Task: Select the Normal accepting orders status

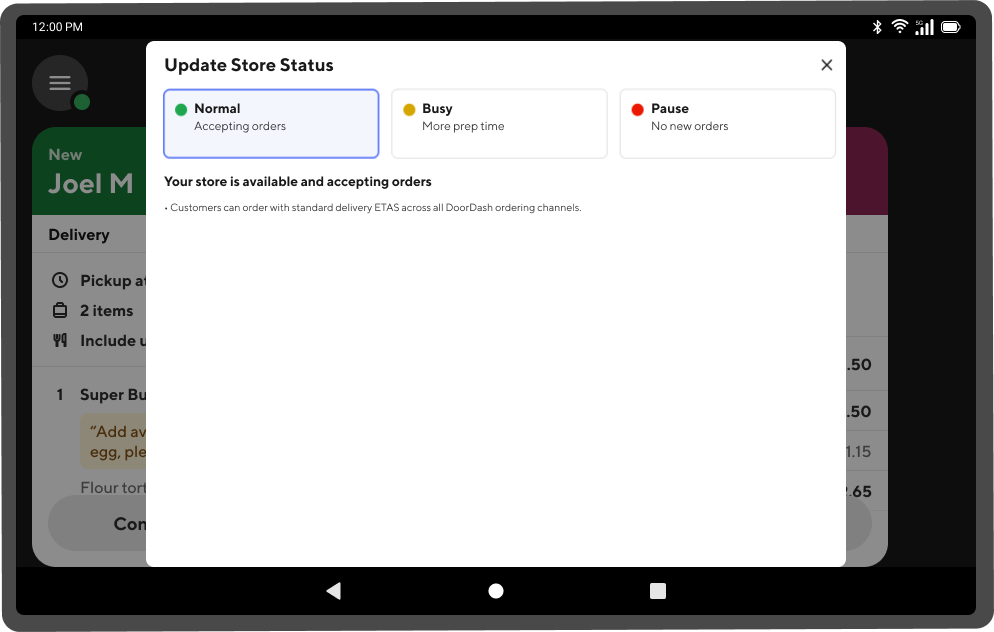Action: (x=271, y=124)
